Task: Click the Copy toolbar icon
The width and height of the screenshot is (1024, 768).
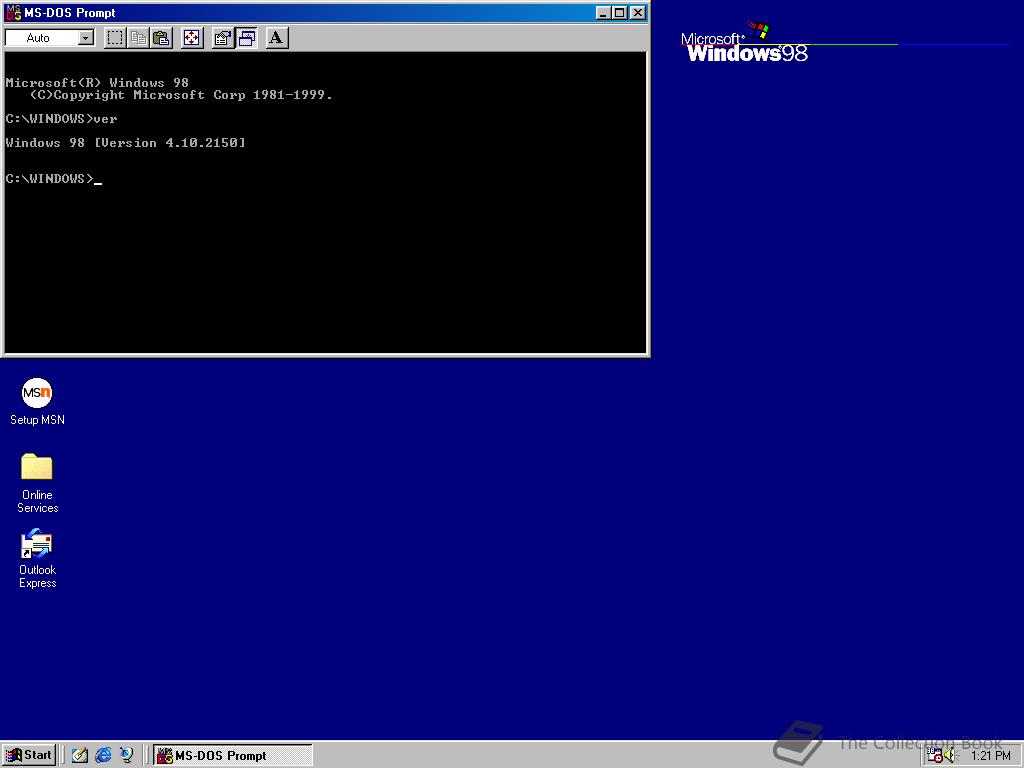Action: coord(138,38)
